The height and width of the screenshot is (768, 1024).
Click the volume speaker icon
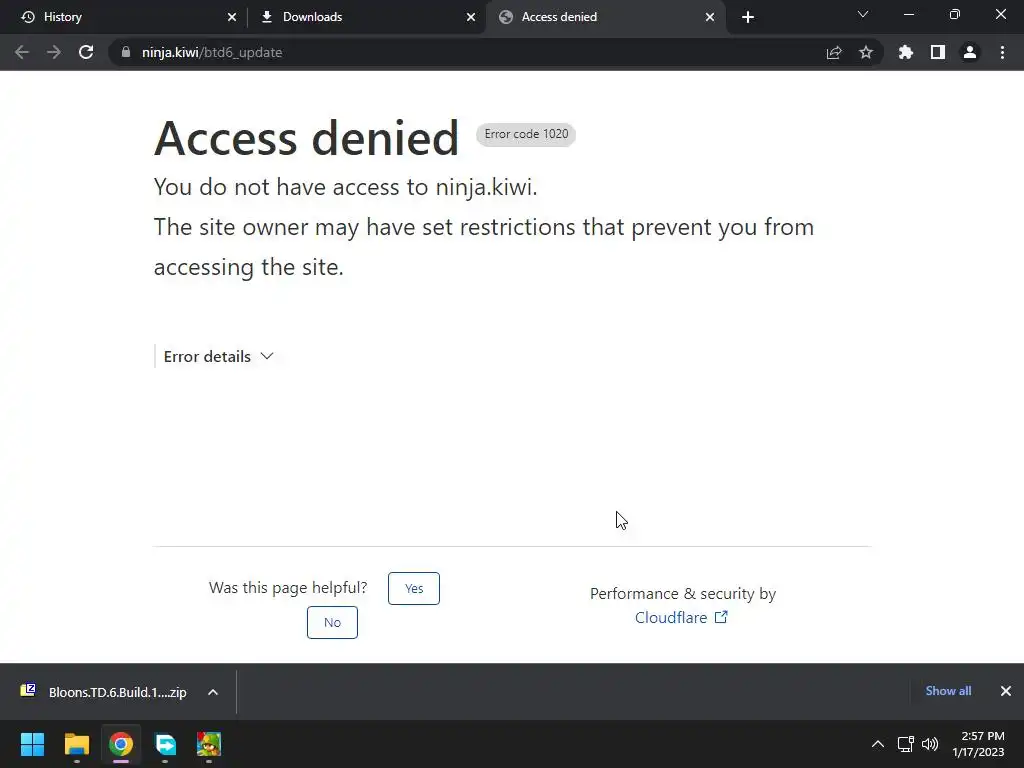click(x=930, y=744)
